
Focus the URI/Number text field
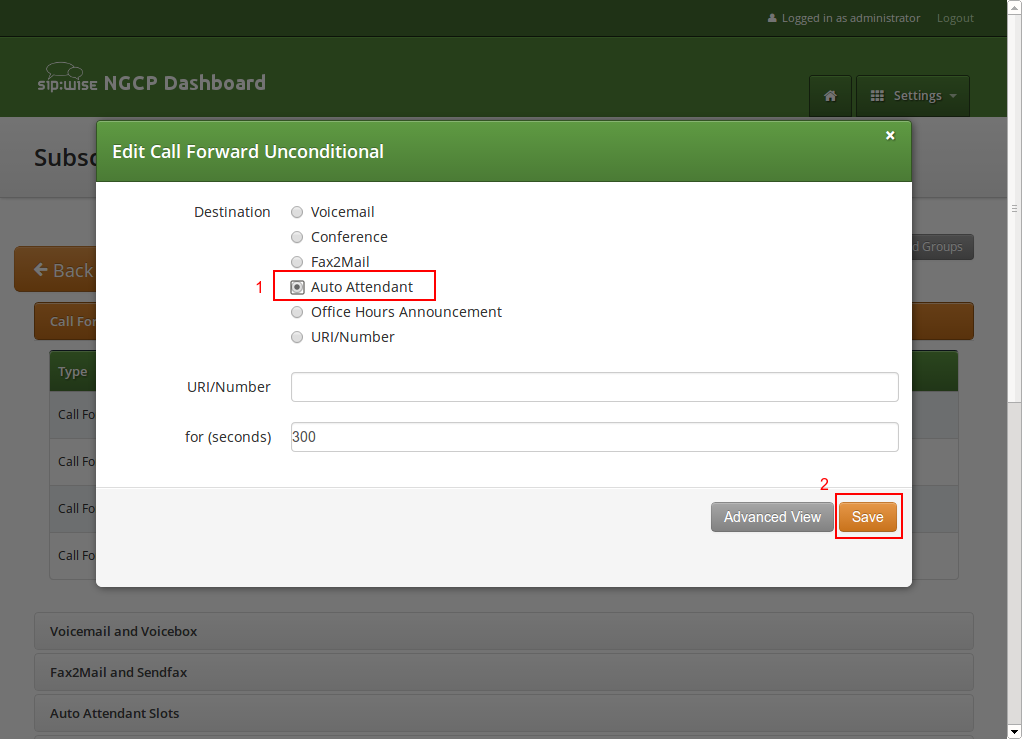click(594, 387)
